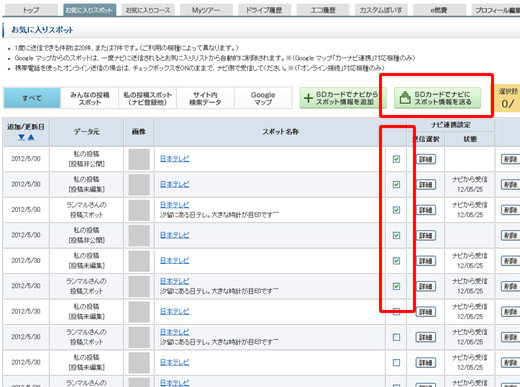The height and width of the screenshot is (387, 520).
Task: Uncheck the send checkbox in the fourth row
Action: click(396, 235)
